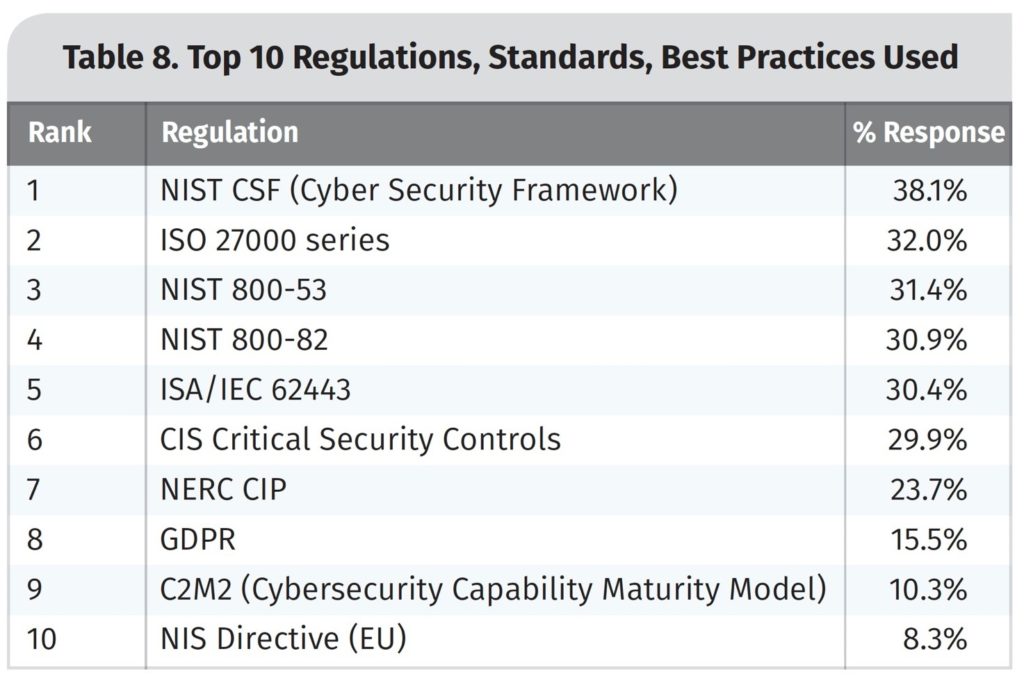Select the % Response column header

pos(929,133)
